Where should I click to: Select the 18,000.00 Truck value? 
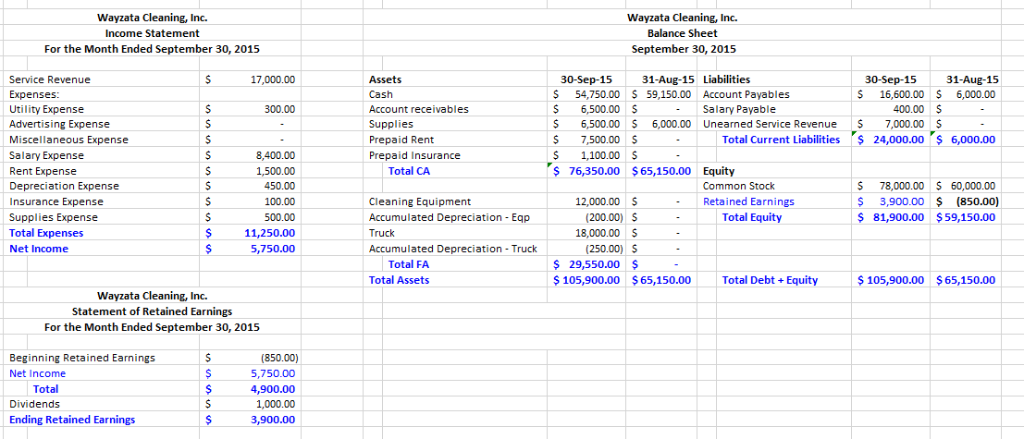click(x=597, y=233)
